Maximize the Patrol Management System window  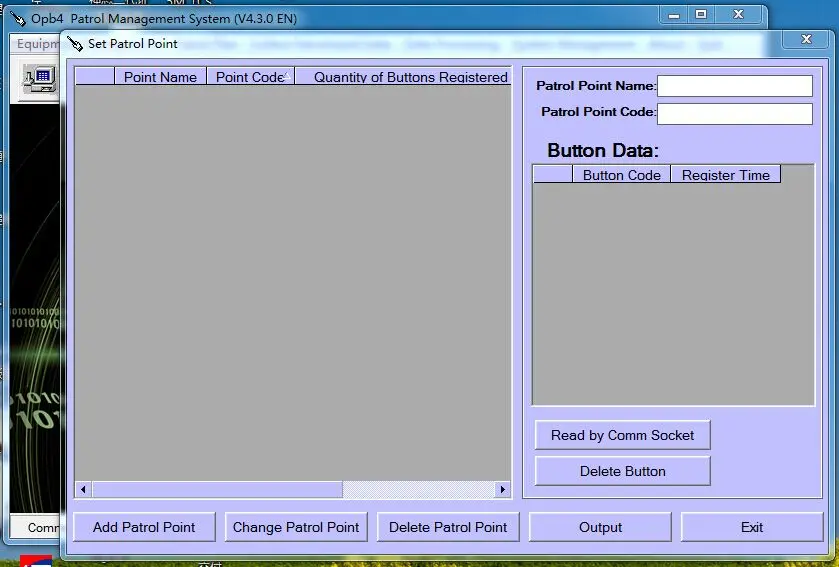(x=701, y=15)
